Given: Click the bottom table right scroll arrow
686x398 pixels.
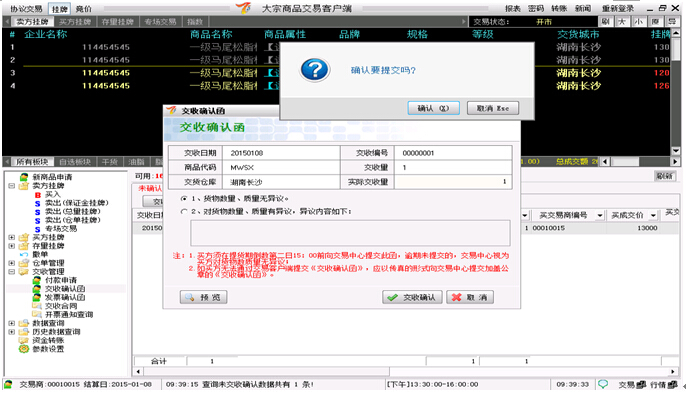Looking at the screenshot, I should [672, 372].
